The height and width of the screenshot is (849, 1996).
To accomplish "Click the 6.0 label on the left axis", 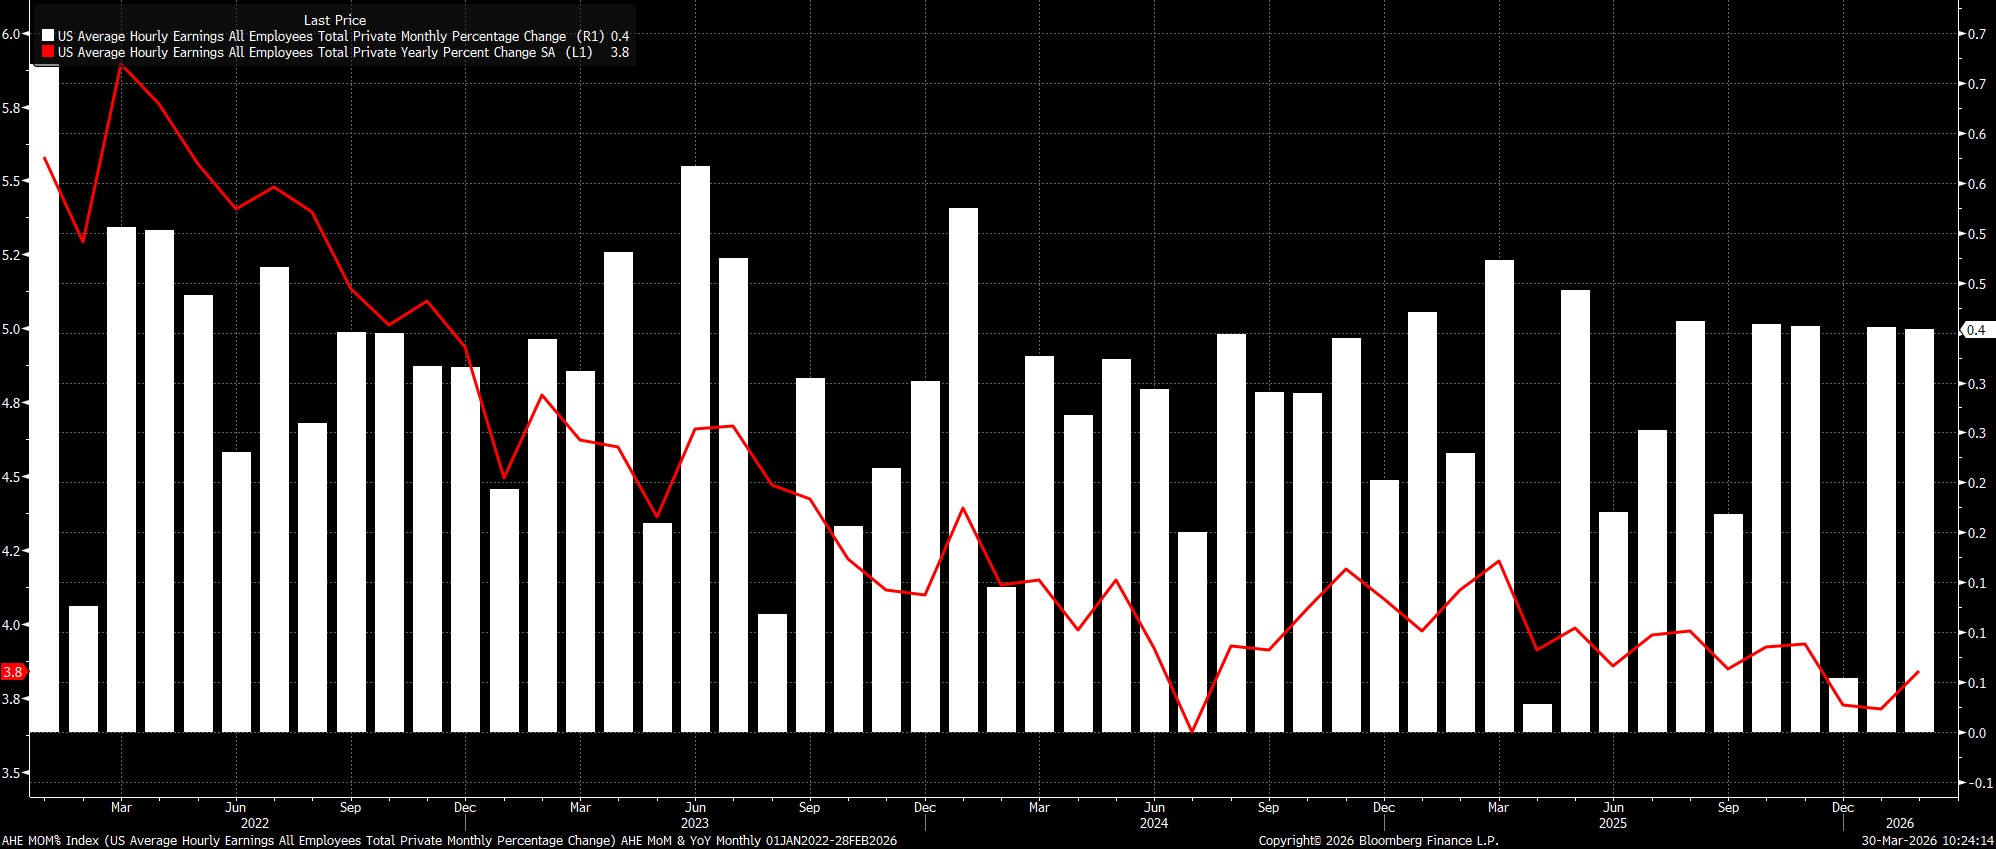I will (x=11, y=34).
